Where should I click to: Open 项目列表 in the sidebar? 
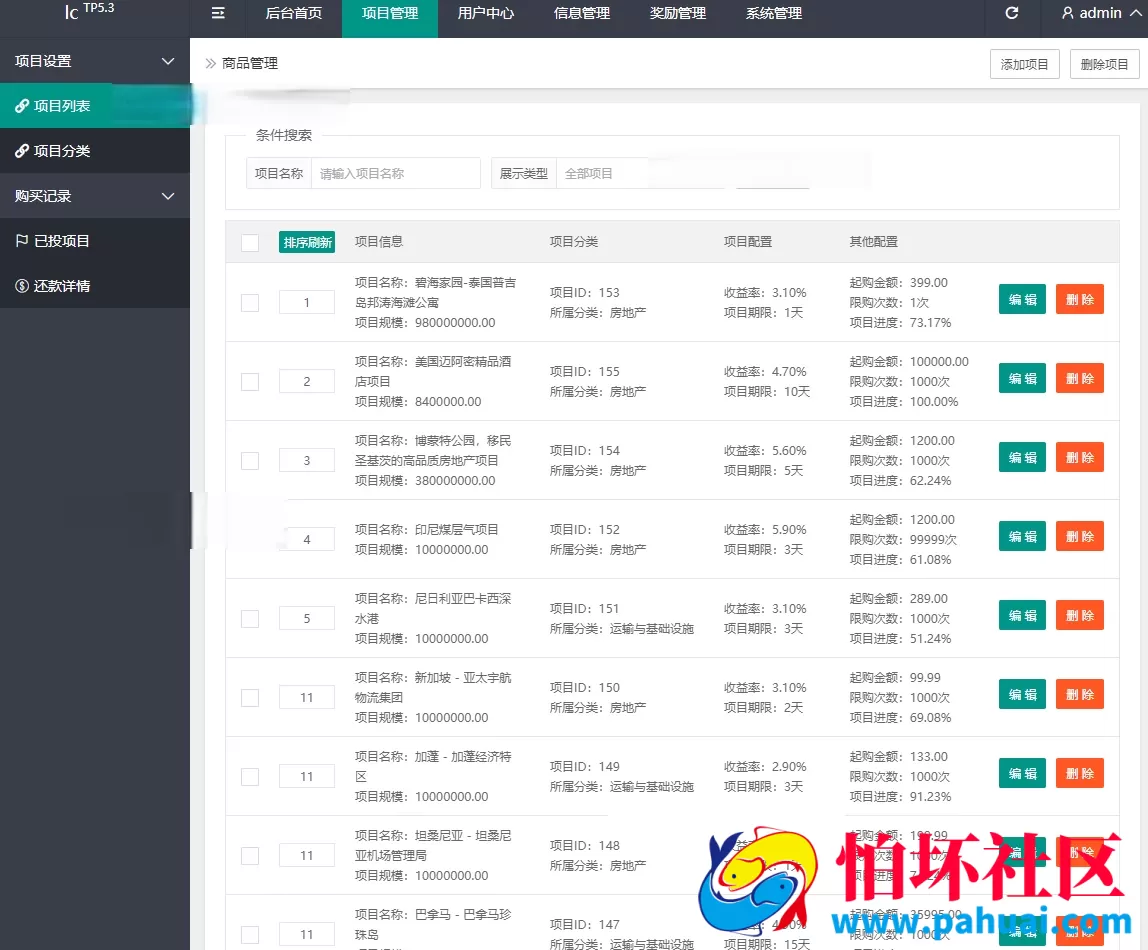tap(95, 106)
